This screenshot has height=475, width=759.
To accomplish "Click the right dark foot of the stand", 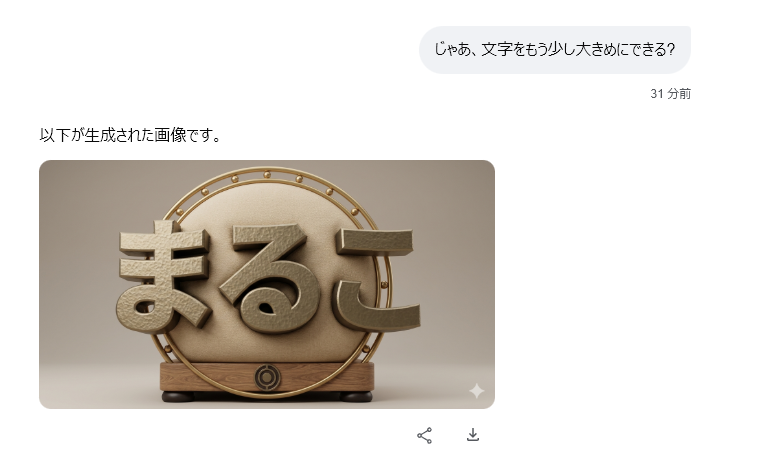I will (x=357, y=397).
